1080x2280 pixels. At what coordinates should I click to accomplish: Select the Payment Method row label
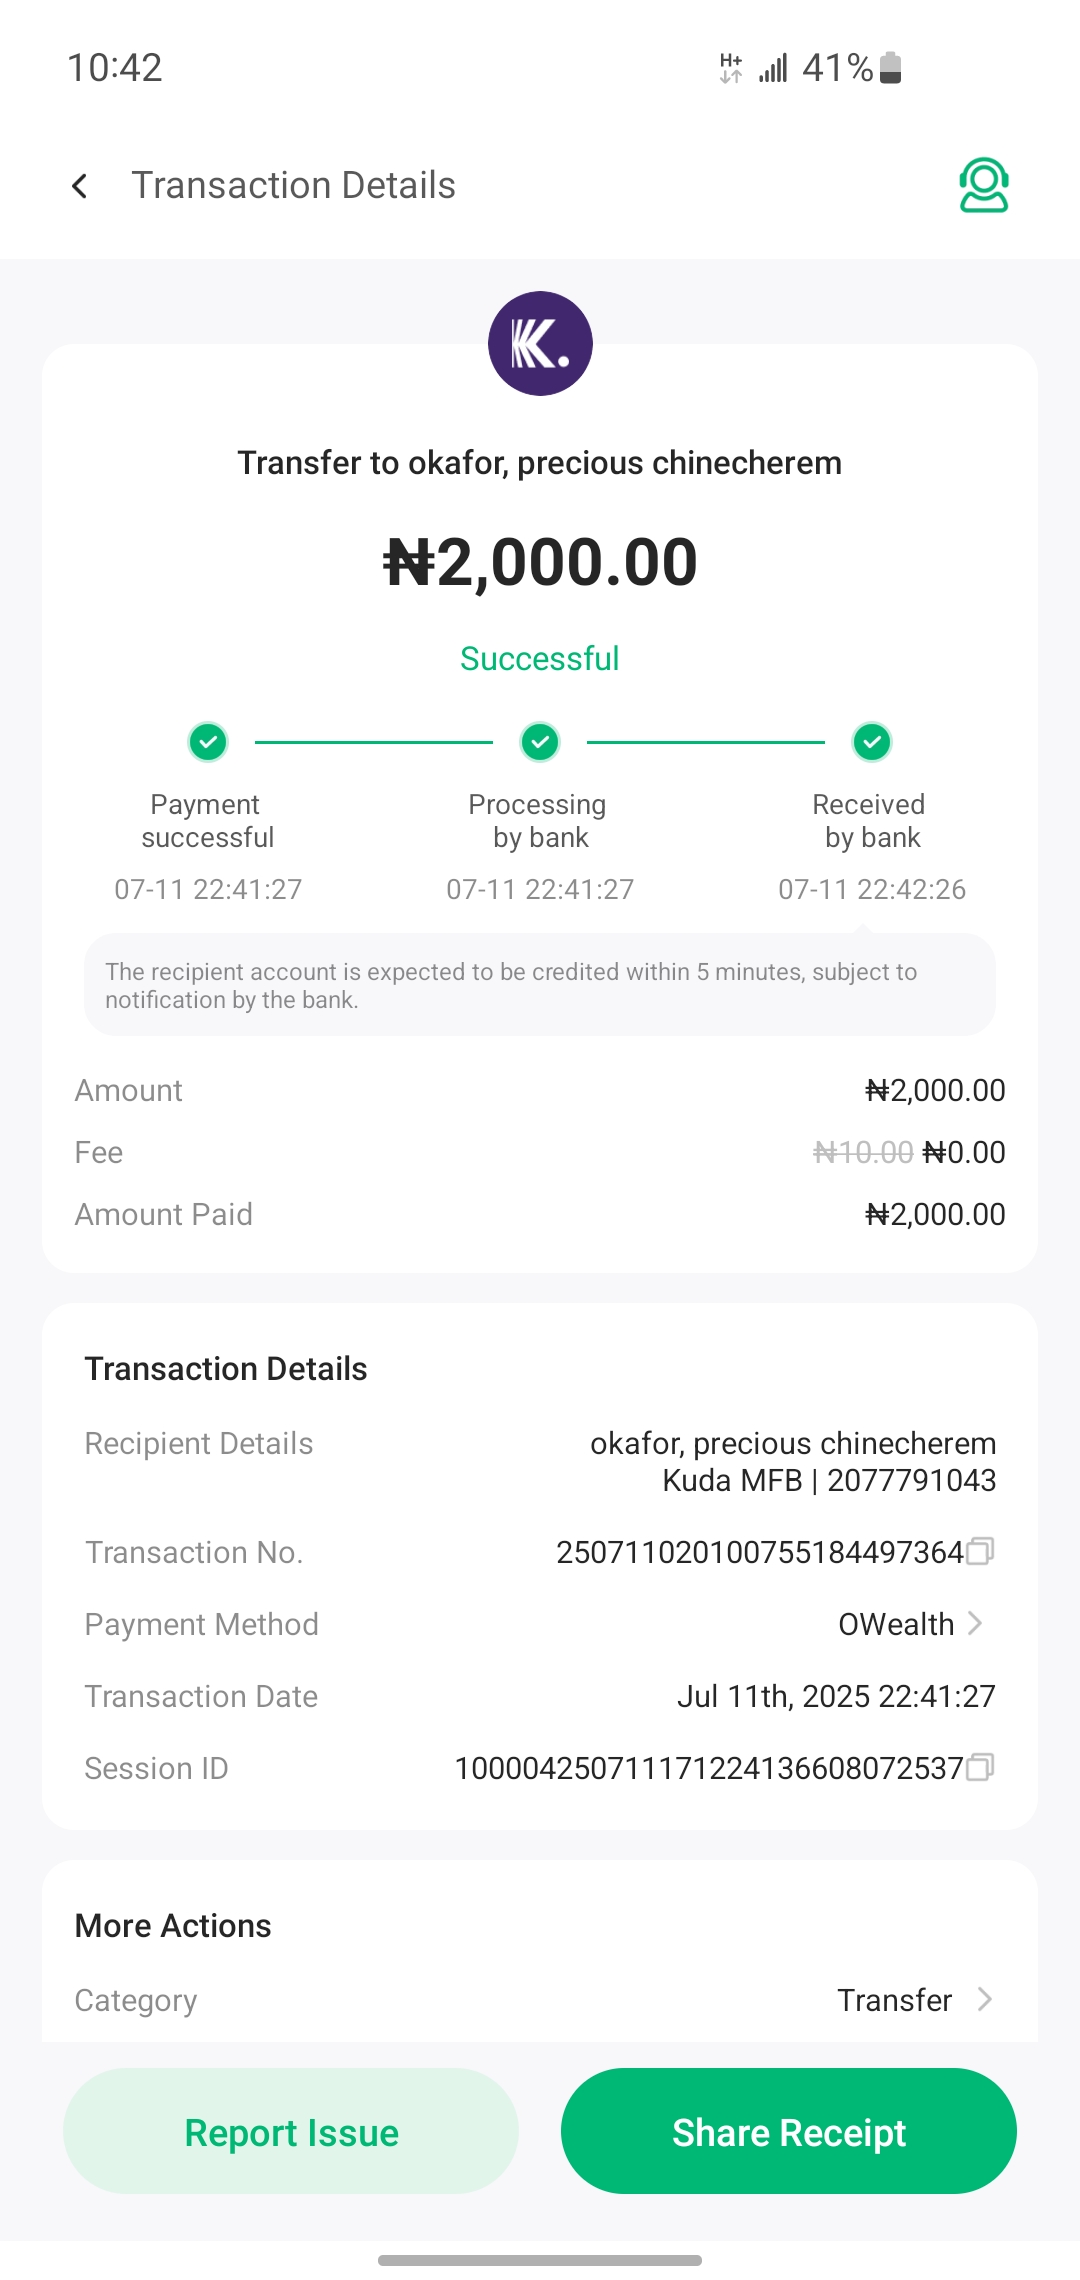(x=201, y=1624)
